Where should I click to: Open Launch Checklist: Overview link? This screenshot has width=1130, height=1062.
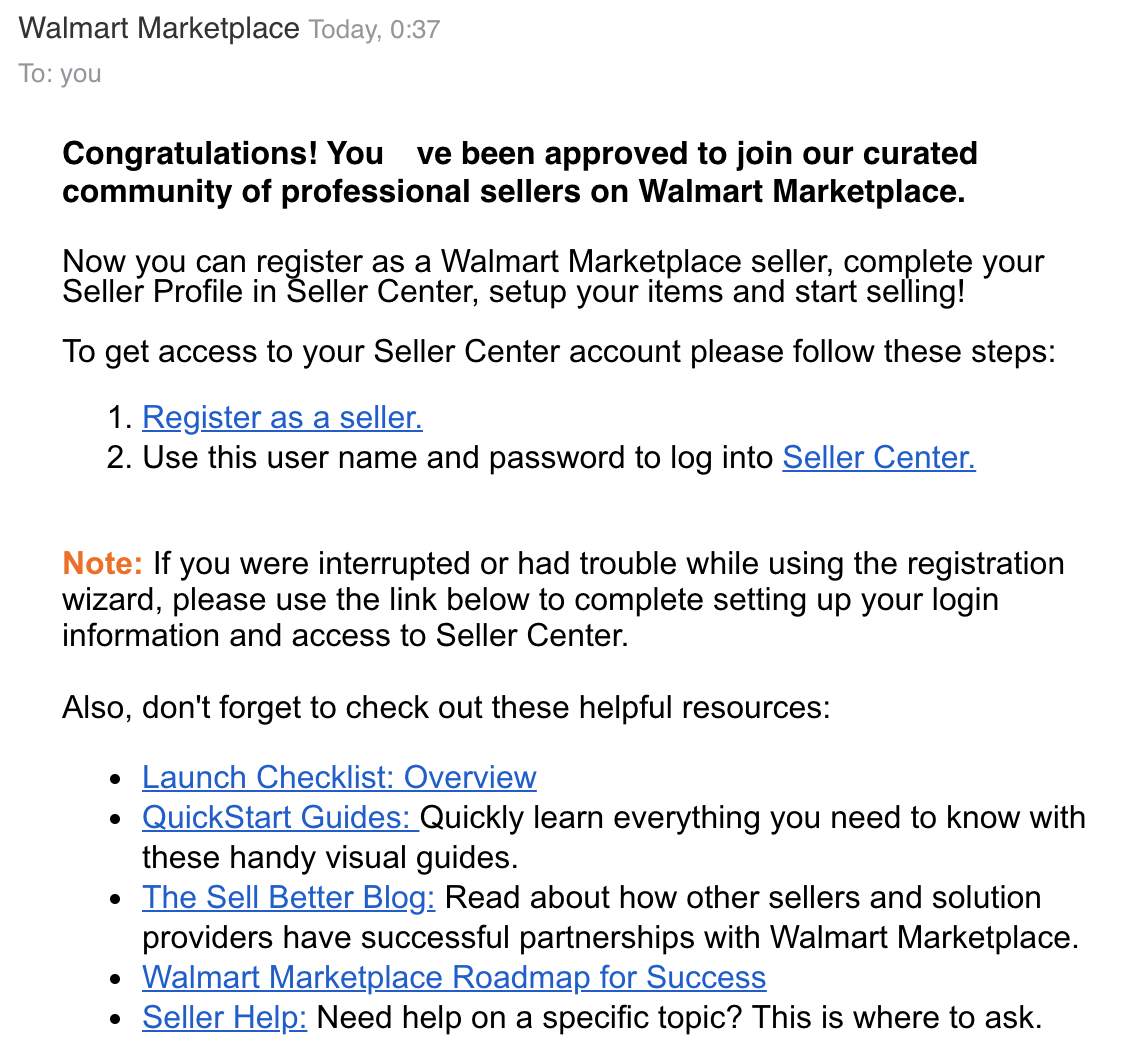click(x=339, y=777)
